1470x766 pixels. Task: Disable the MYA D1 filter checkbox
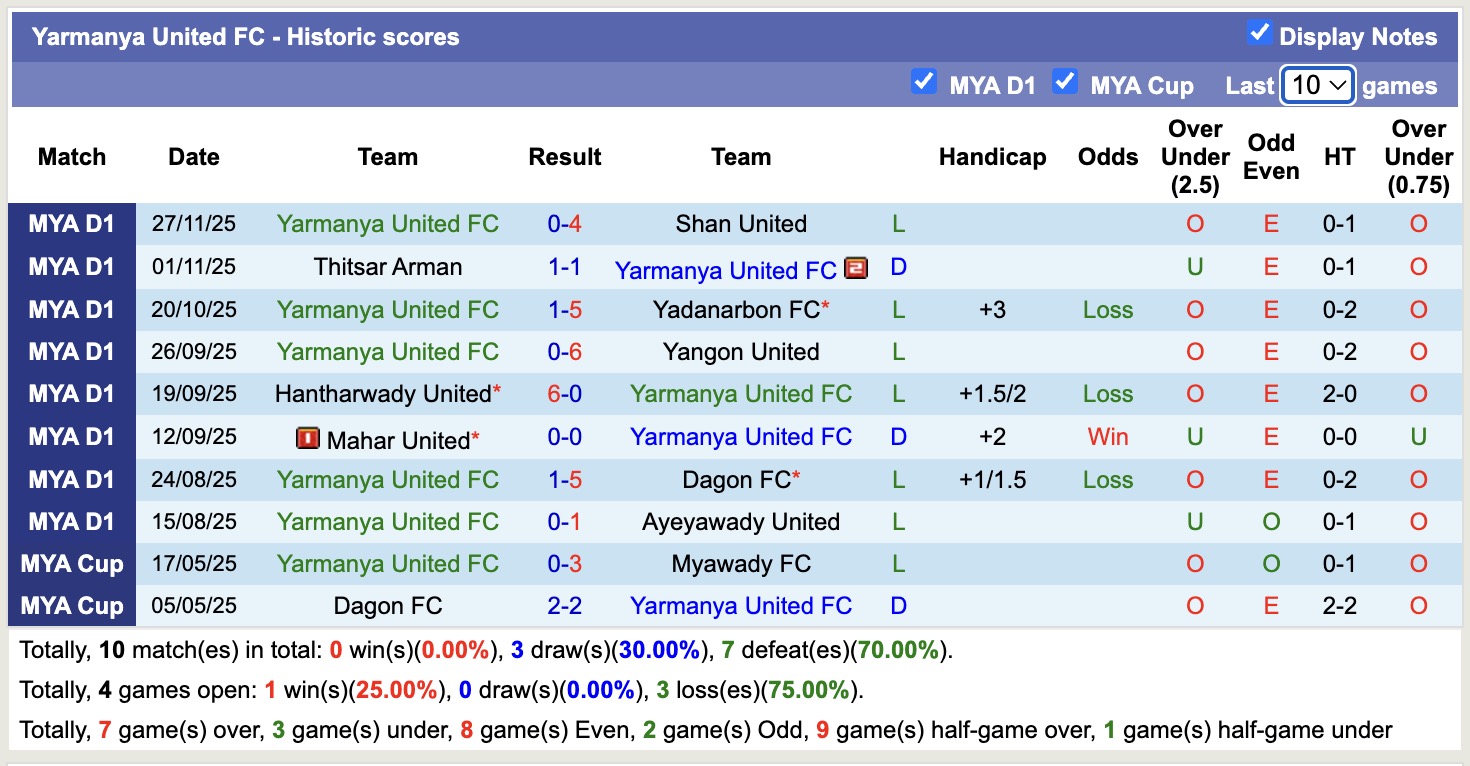point(925,82)
